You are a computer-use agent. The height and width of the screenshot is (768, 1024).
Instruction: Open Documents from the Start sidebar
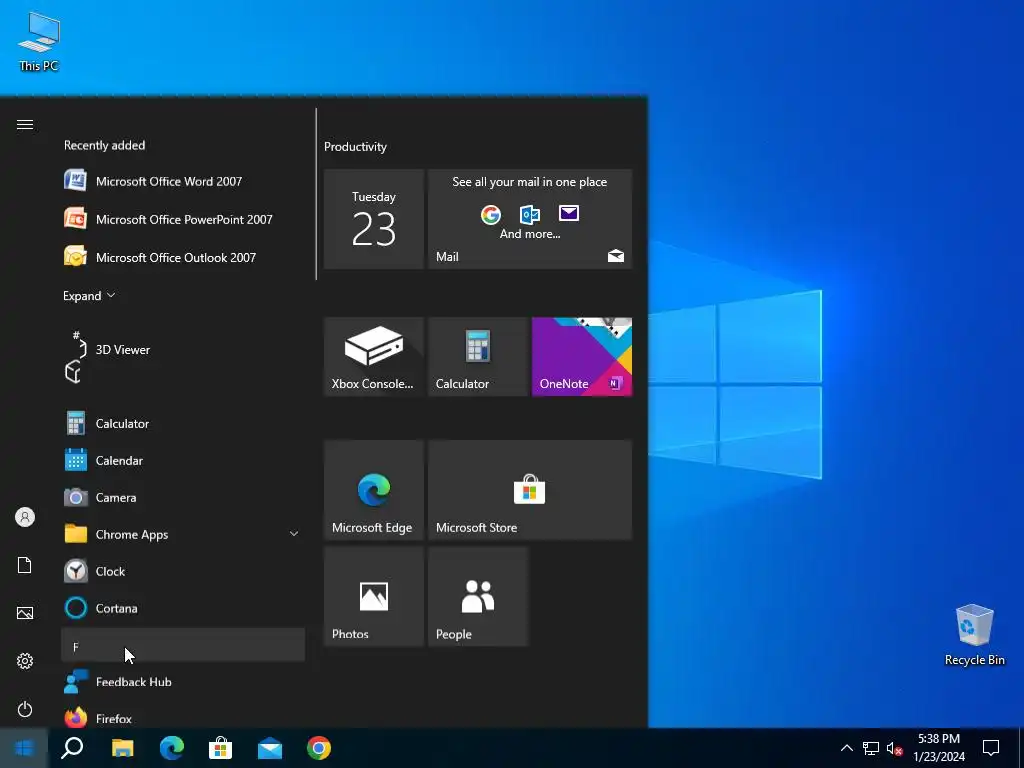(x=25, y=565)
